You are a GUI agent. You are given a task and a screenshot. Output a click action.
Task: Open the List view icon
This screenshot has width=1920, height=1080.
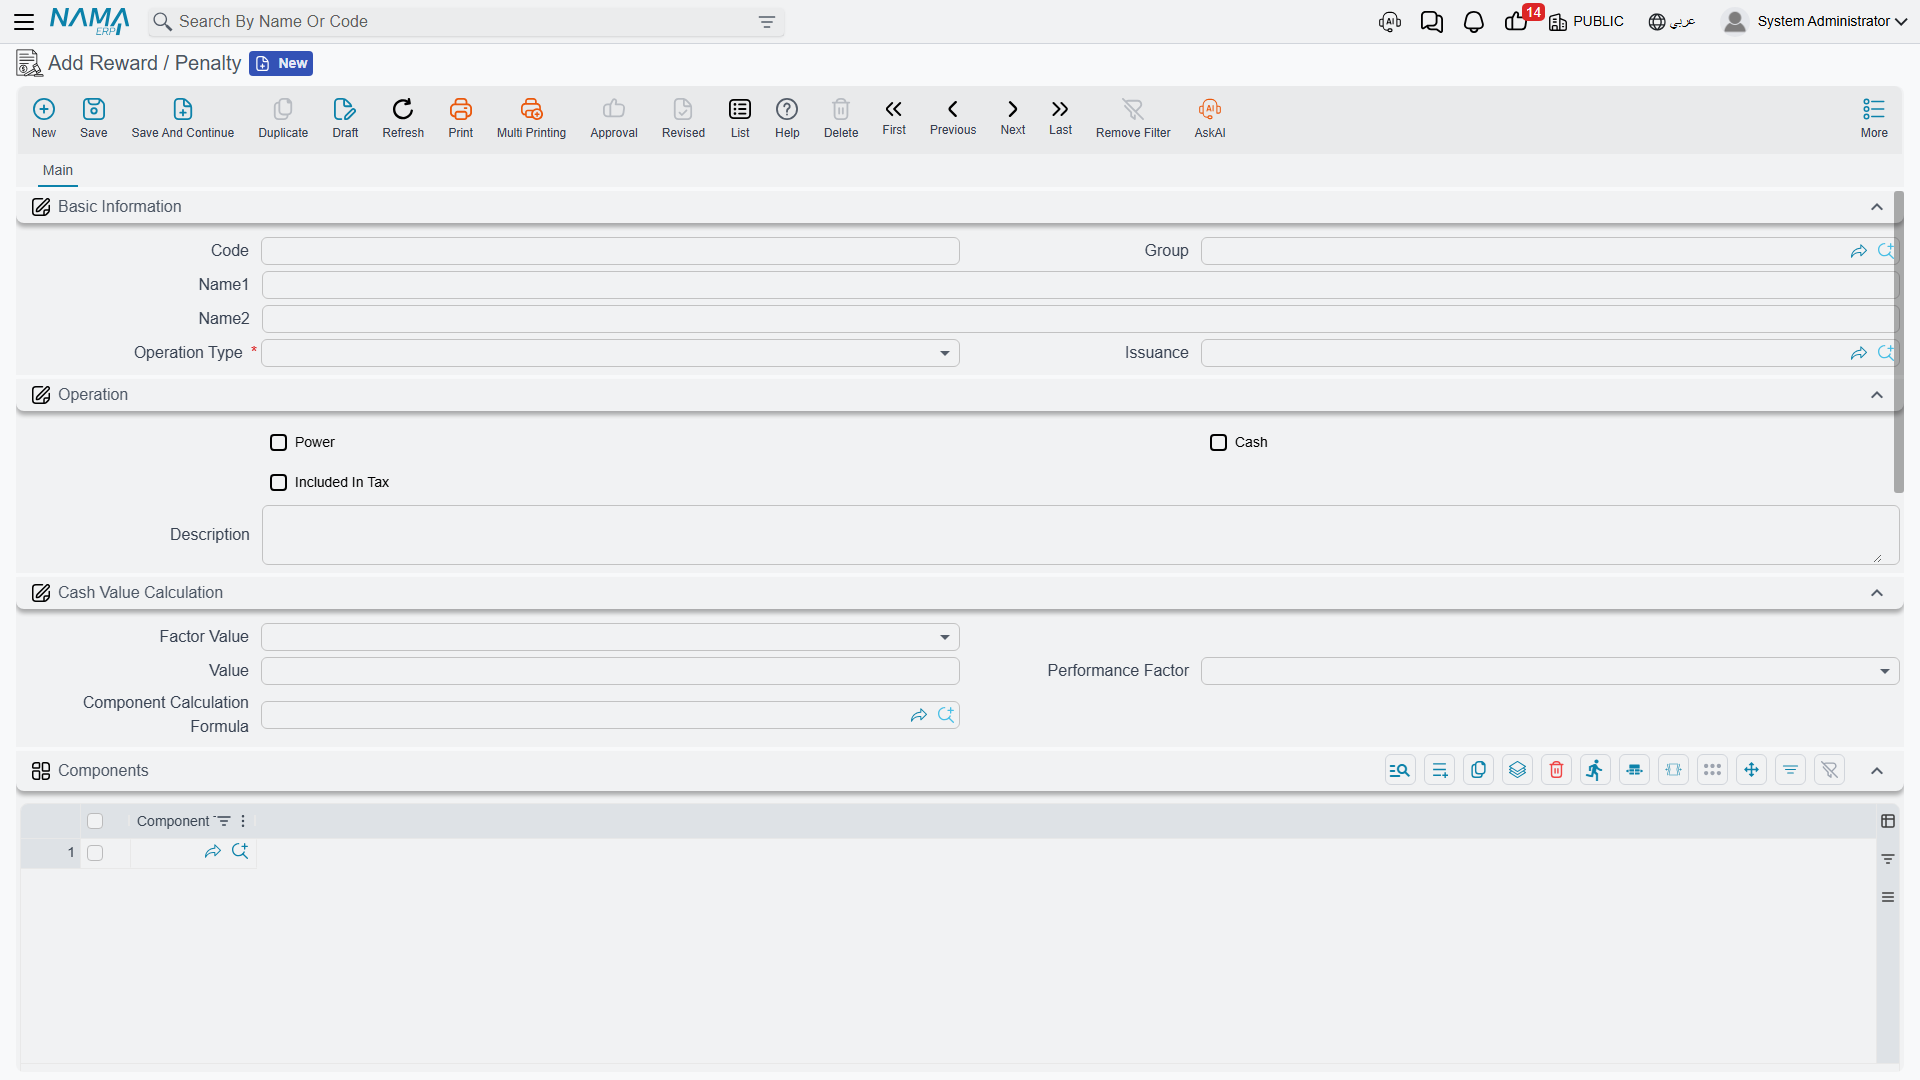point(740,118)
